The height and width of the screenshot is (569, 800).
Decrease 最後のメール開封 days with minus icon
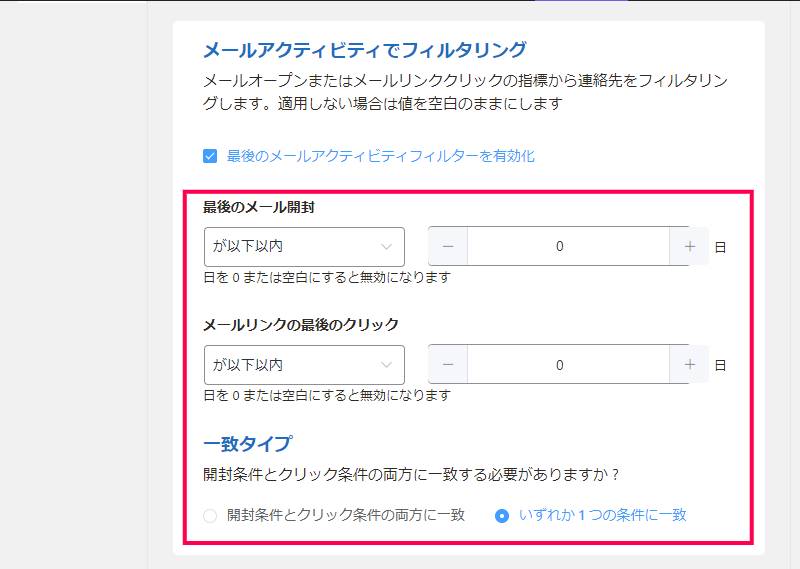coord(448,246)
